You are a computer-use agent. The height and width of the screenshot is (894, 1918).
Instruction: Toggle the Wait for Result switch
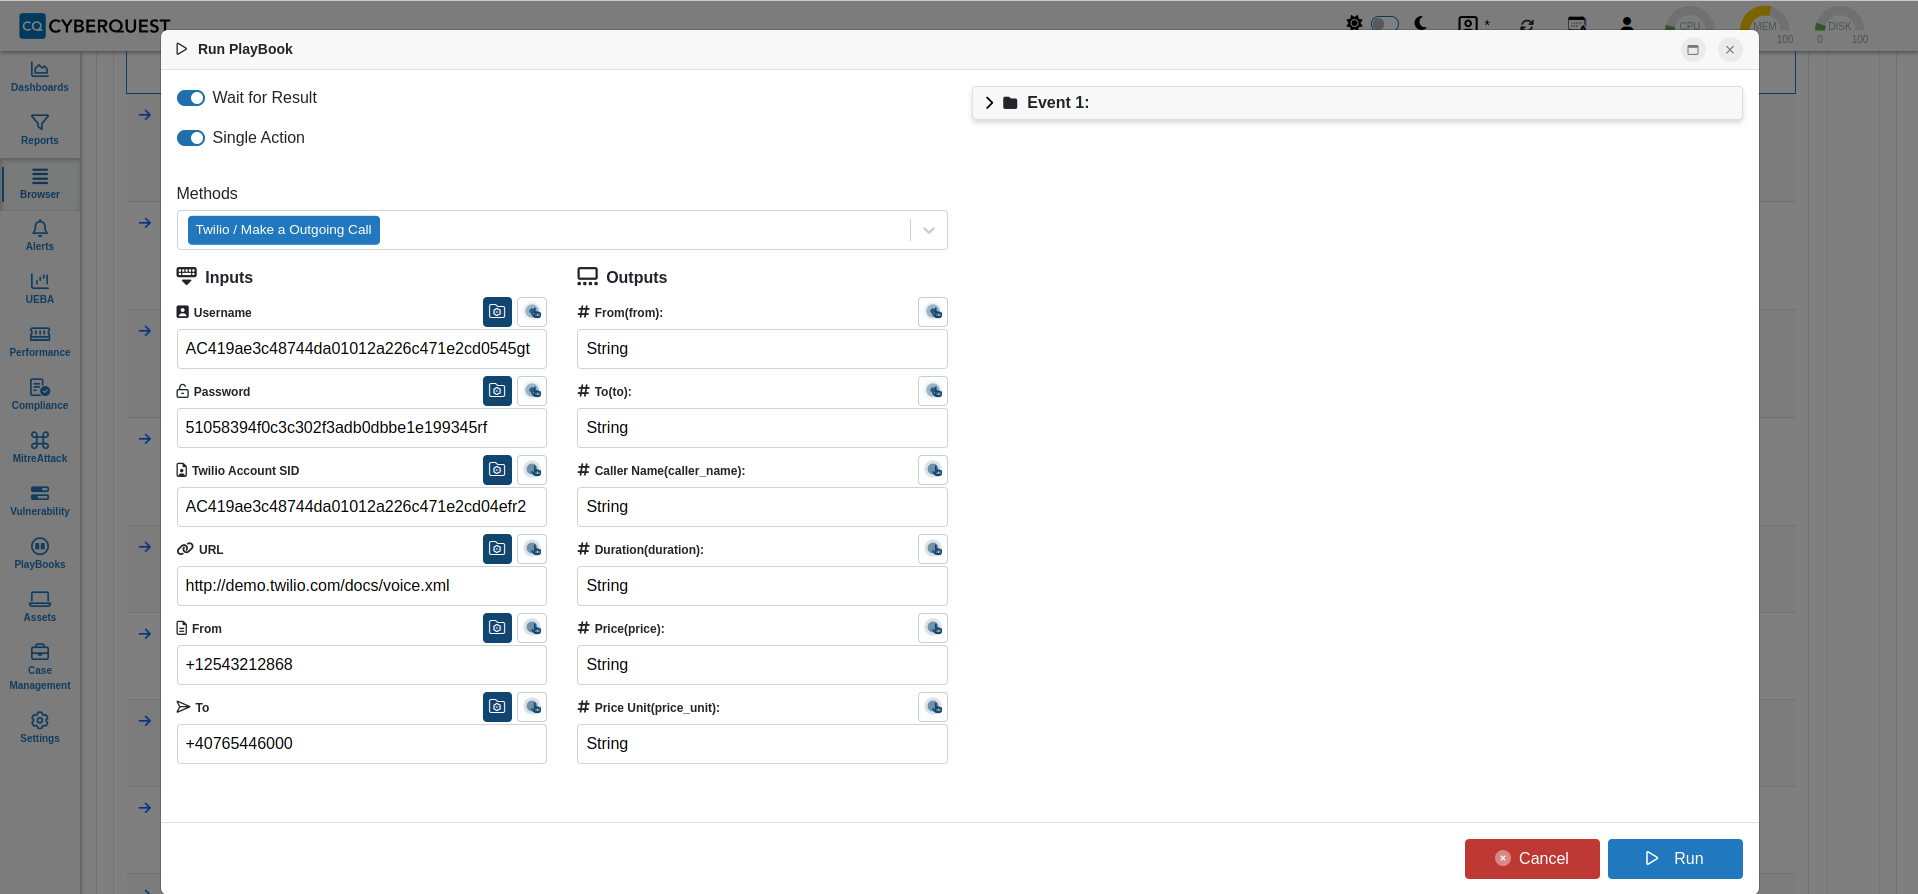click(191, 98)
